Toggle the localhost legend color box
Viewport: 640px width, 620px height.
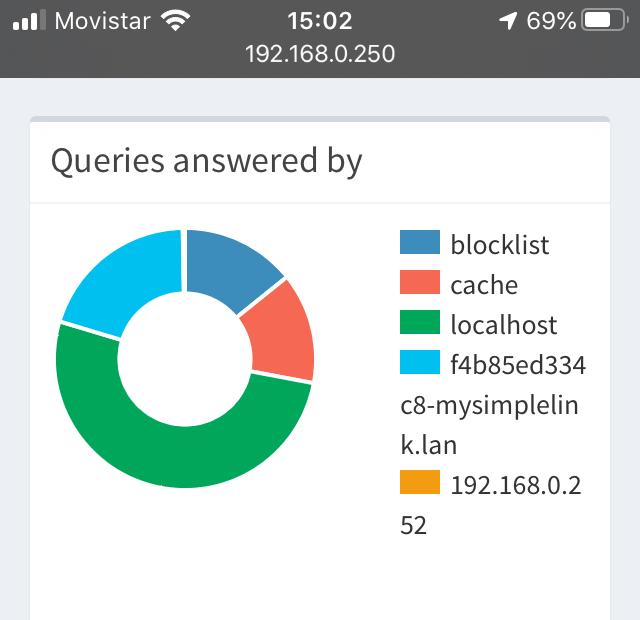[x=420, y=322]
